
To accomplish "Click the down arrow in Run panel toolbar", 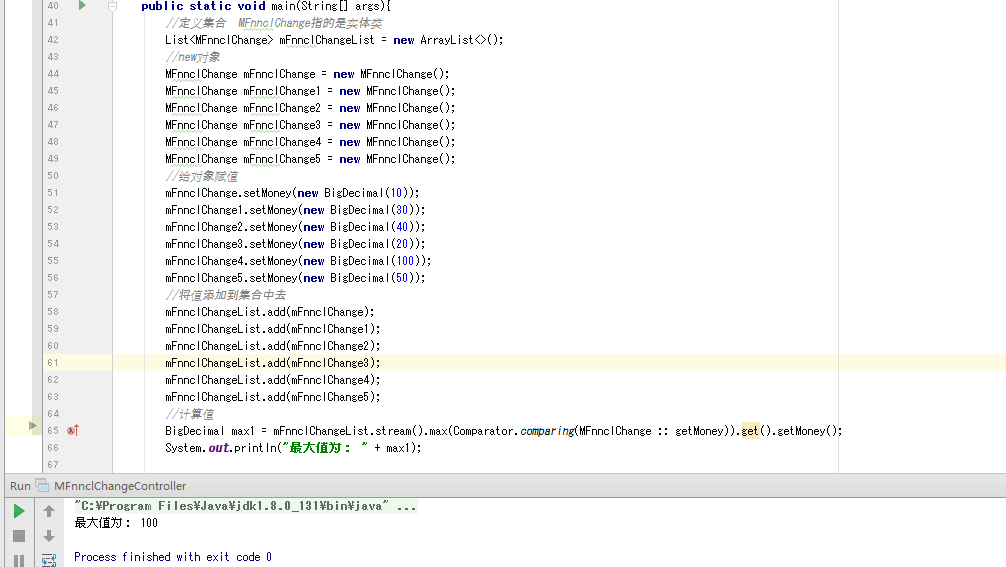I will click(x=49, y=536).
